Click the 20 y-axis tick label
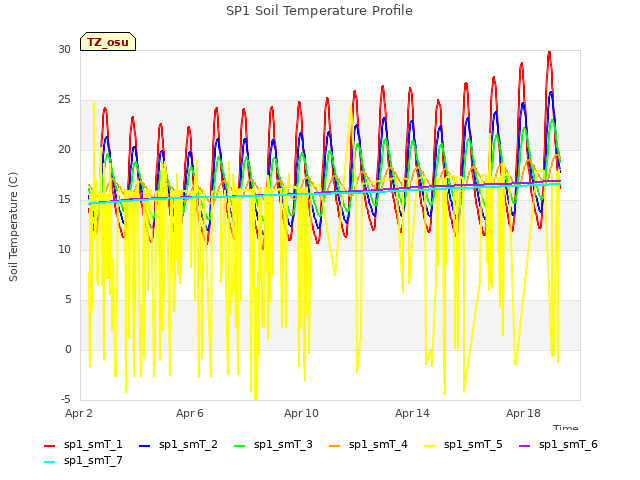640x480 pixels. point(64,149)
